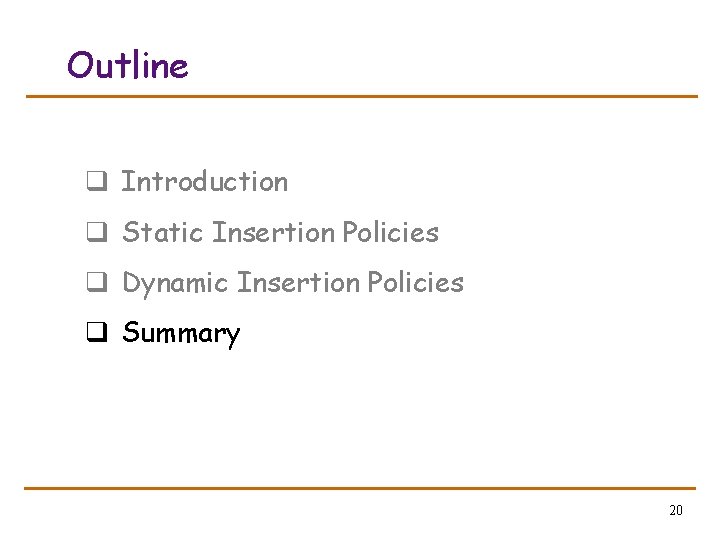Select the Introduction outline item text
Viewport: 720px width, 540px height.
pyautogui.click(x=204, y=182)
